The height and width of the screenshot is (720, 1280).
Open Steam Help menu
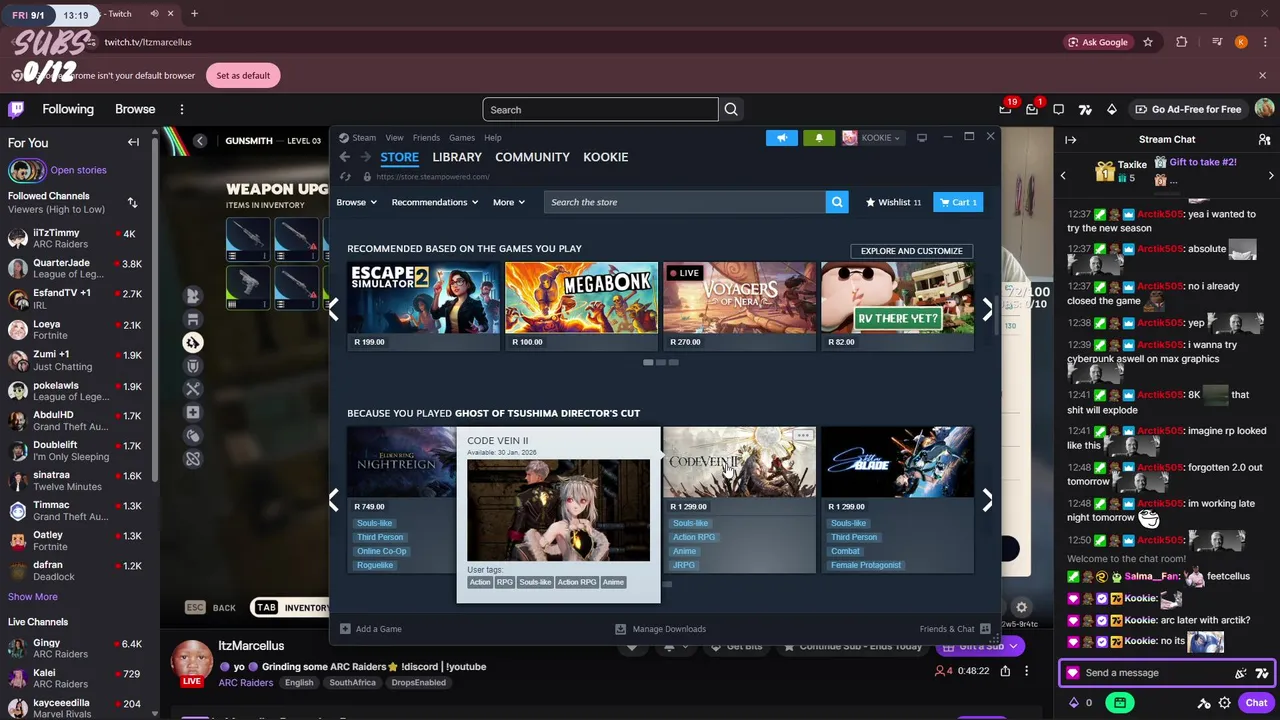pyautogui.click(x=493, y=138)
